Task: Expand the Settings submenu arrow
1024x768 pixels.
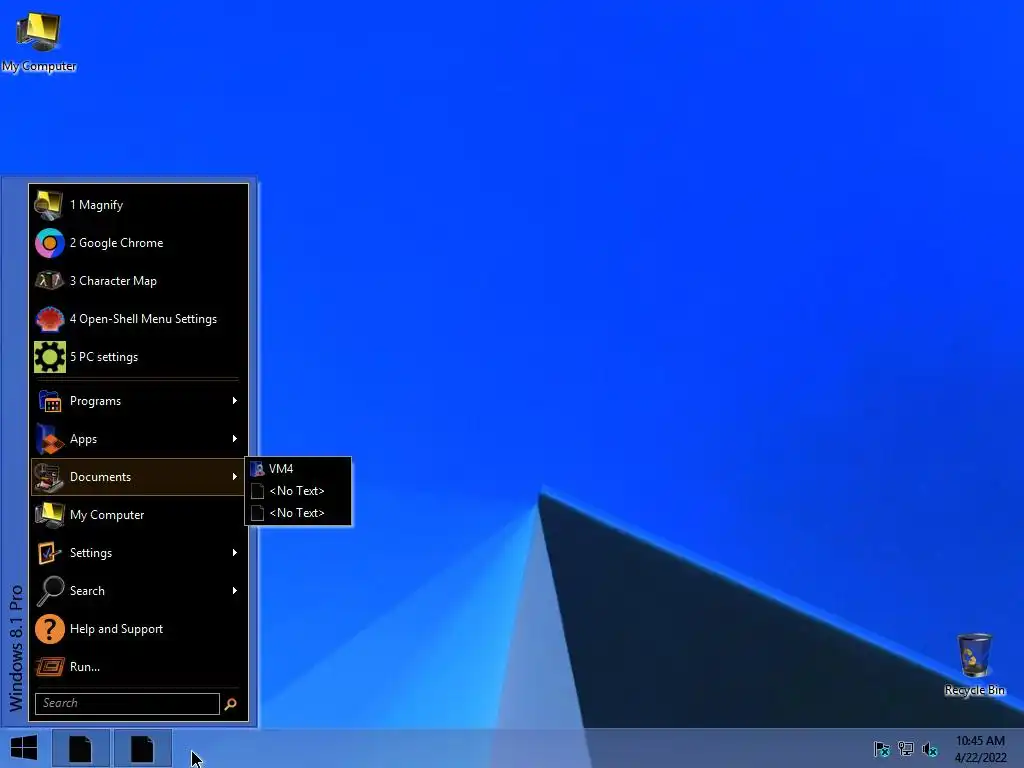Action: (234, 553)
